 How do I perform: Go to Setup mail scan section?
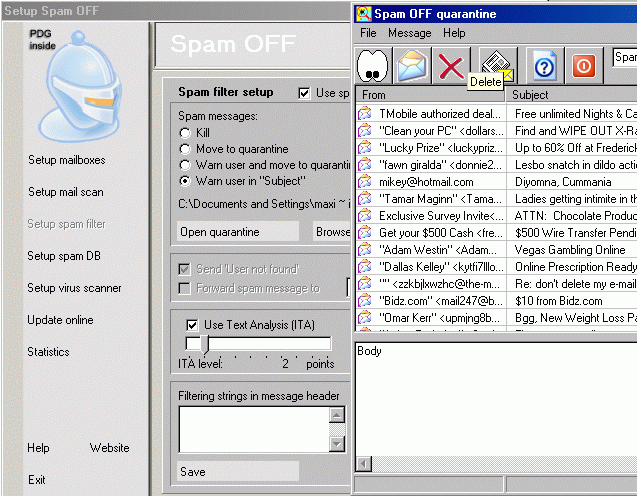tap(65, 192)
